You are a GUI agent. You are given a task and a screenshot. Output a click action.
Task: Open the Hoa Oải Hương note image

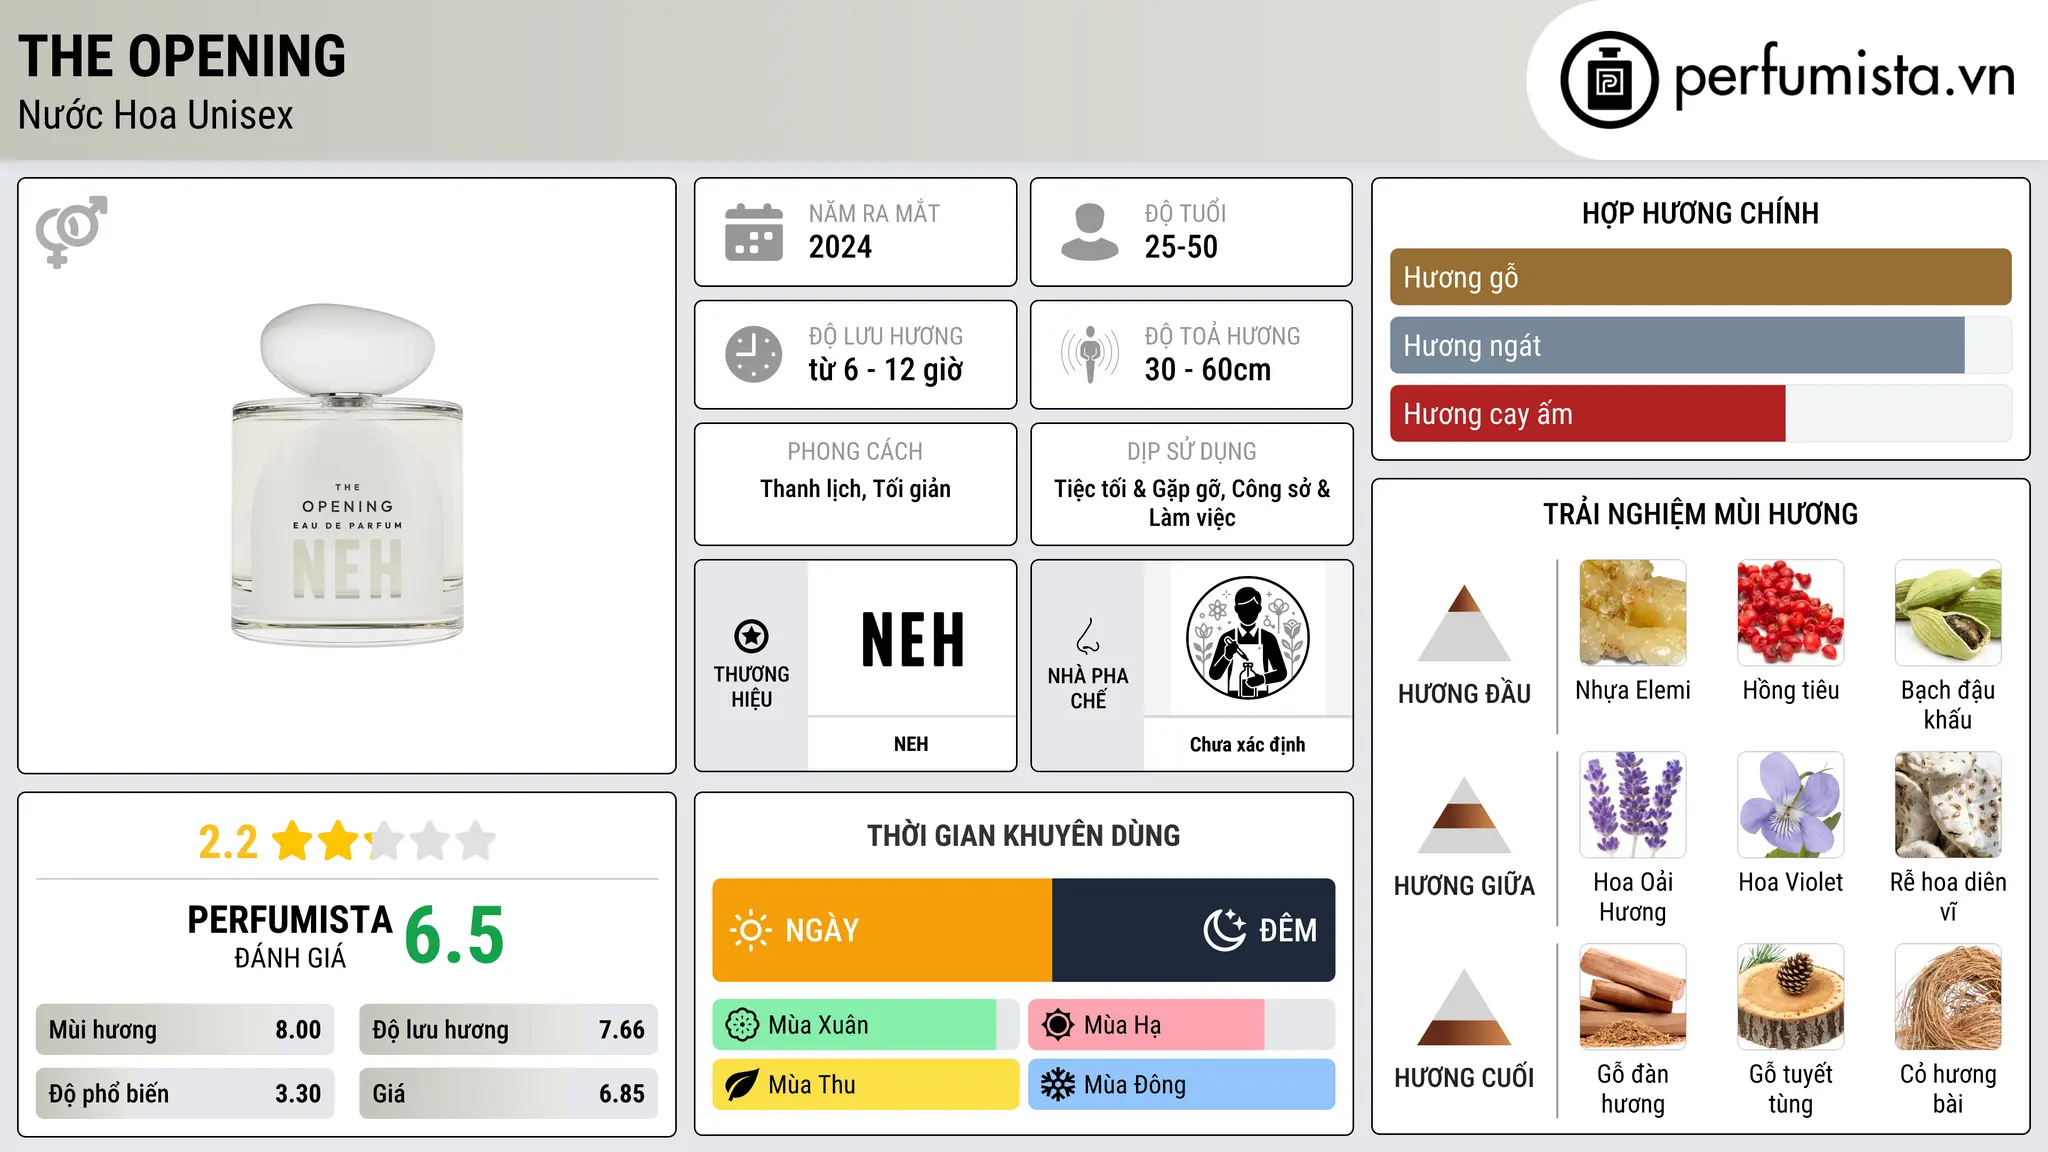point(1633,805)
